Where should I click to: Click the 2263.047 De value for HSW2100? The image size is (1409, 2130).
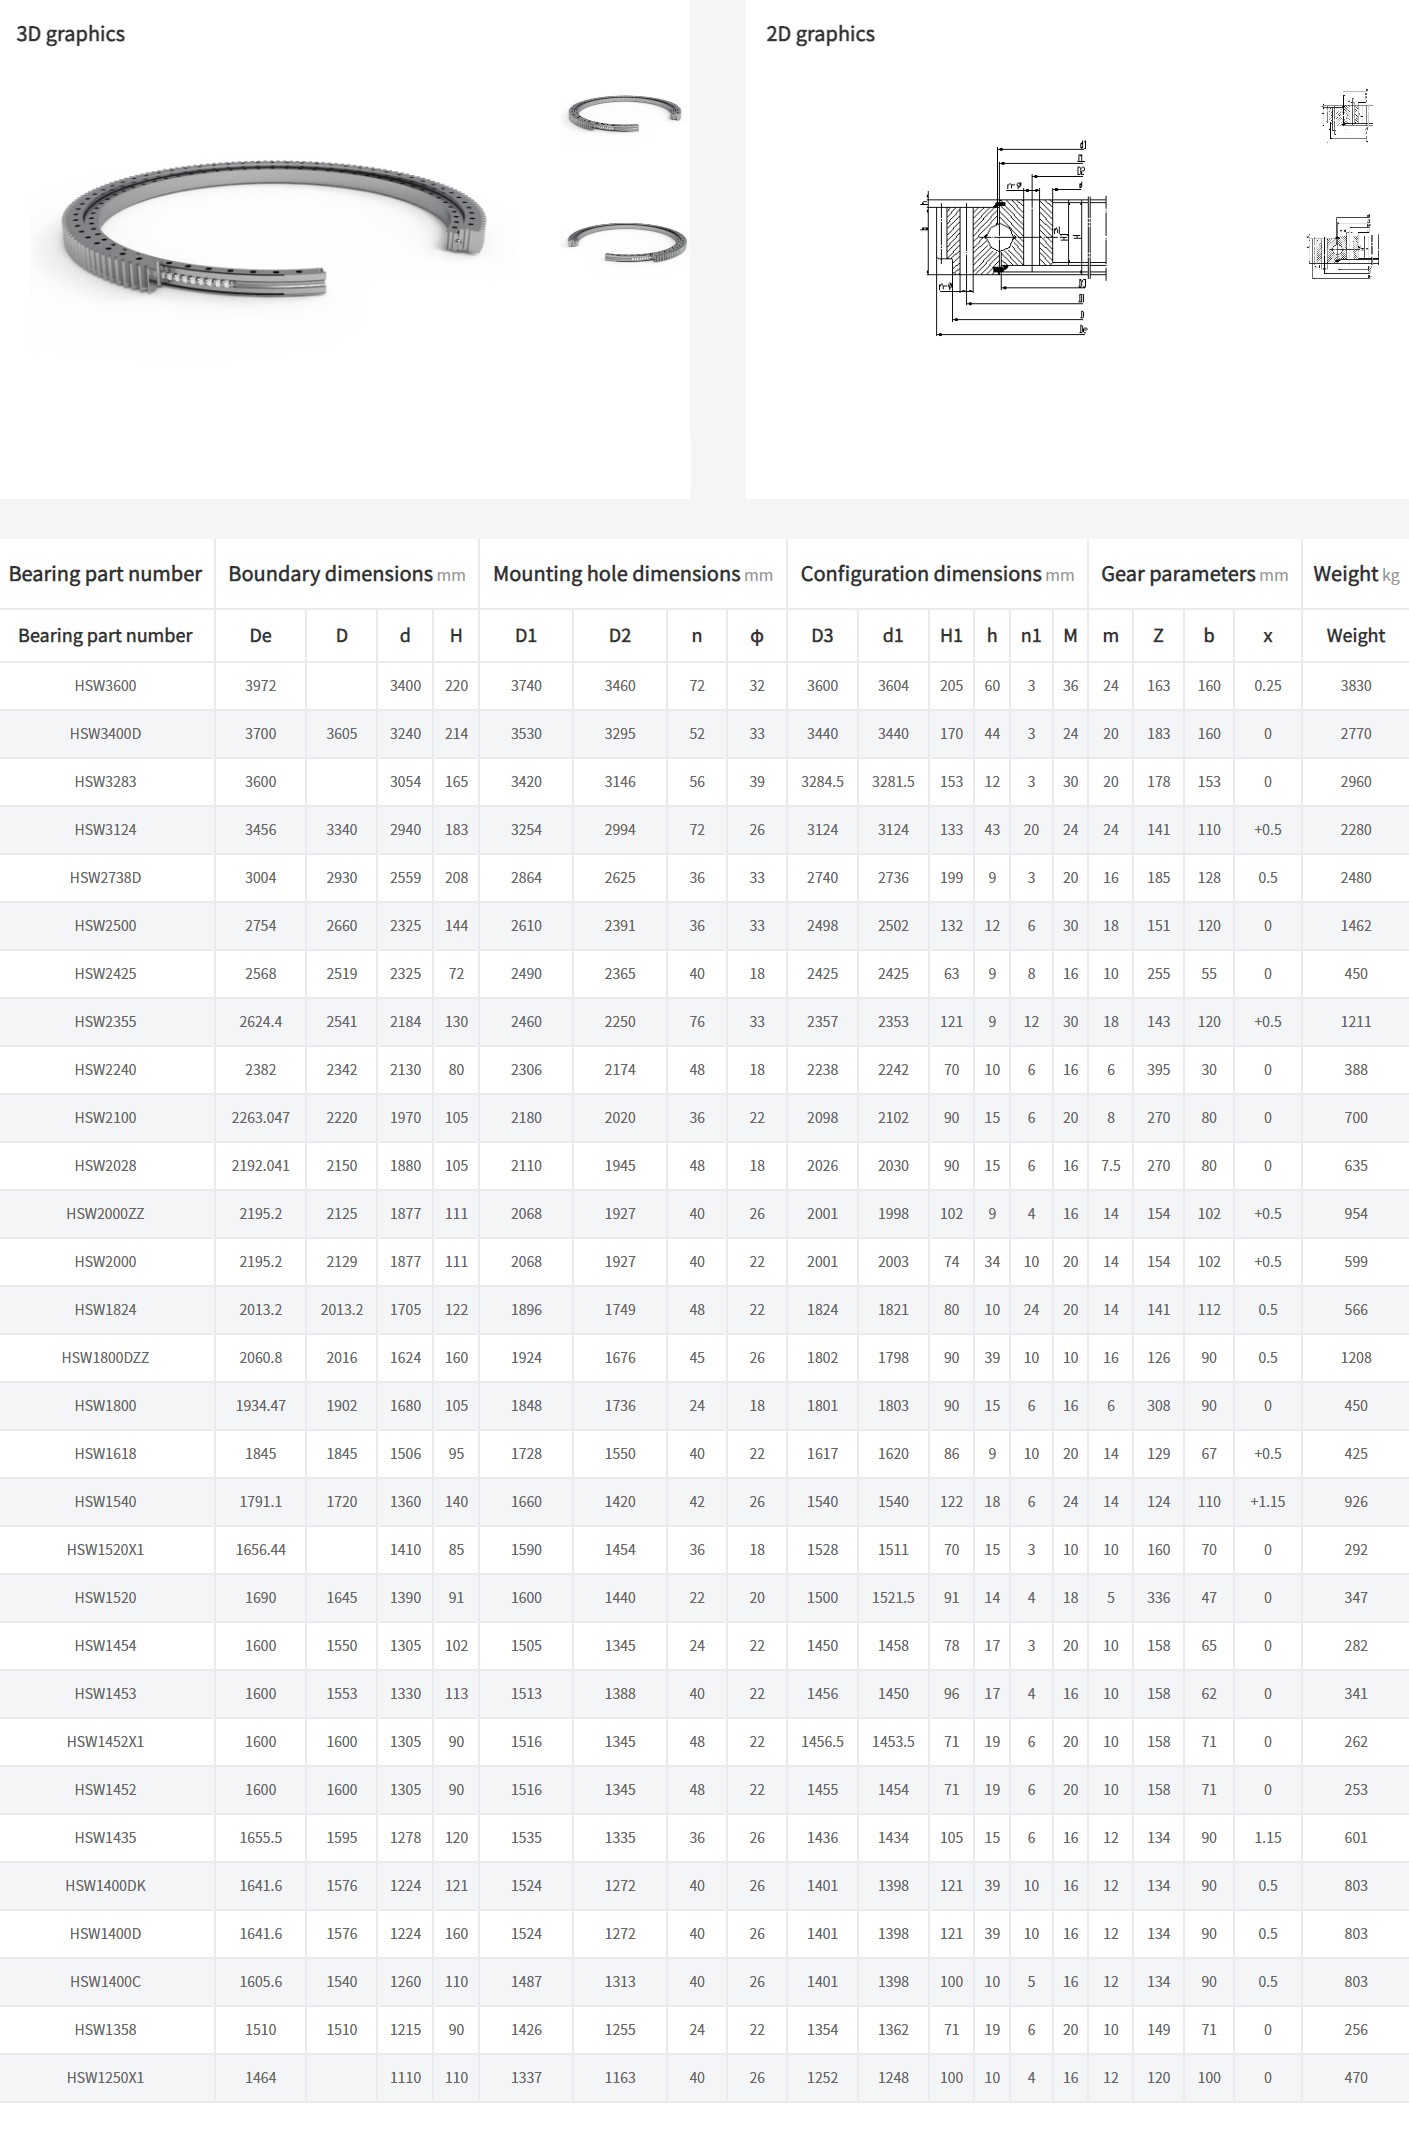coord(261,1118)
